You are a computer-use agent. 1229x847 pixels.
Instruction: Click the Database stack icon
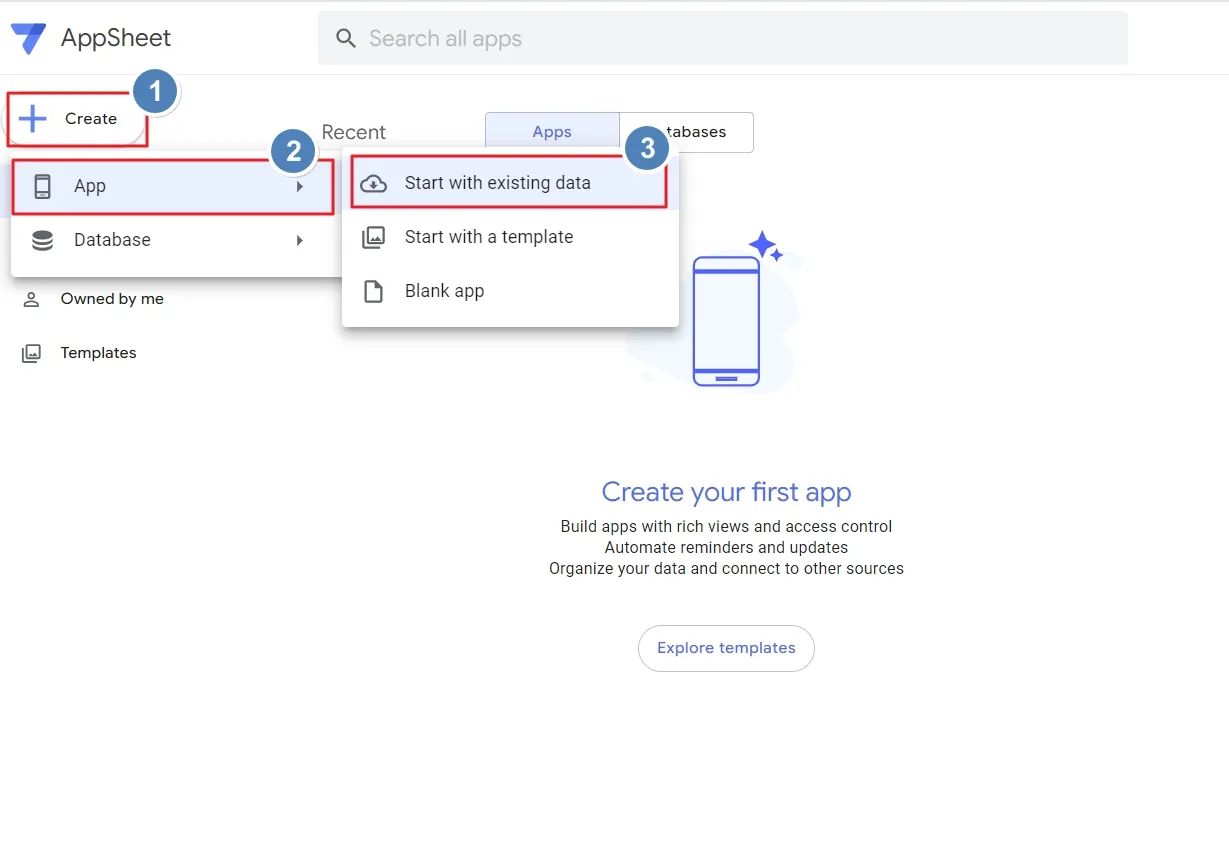click(x=42, y=240)
